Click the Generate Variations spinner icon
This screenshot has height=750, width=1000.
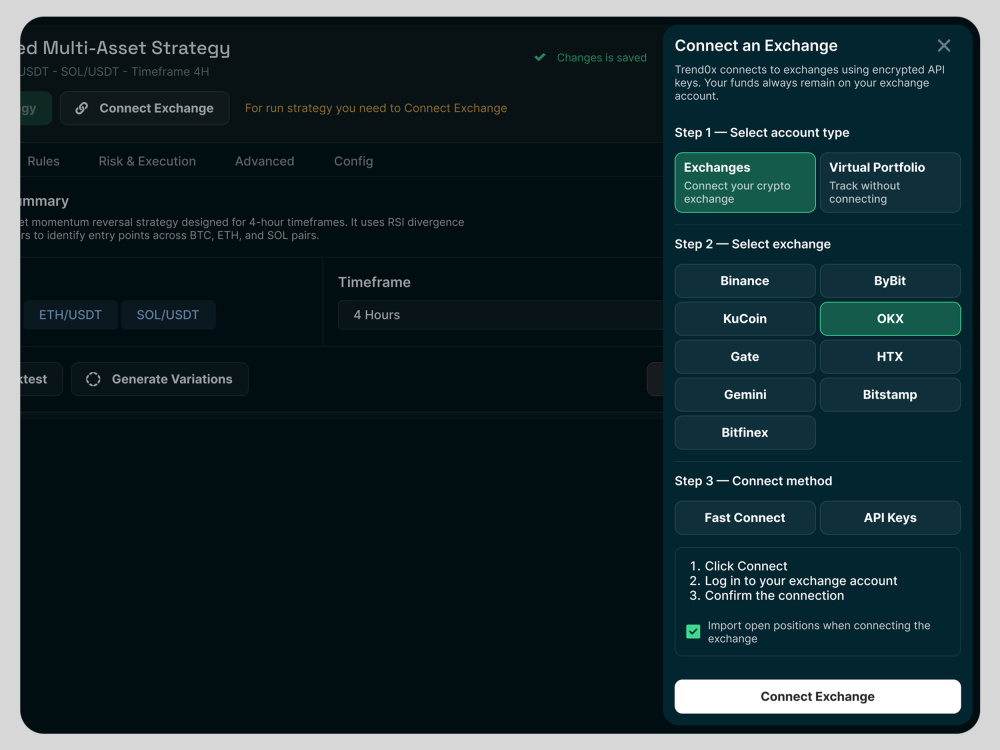pos(93,379)
